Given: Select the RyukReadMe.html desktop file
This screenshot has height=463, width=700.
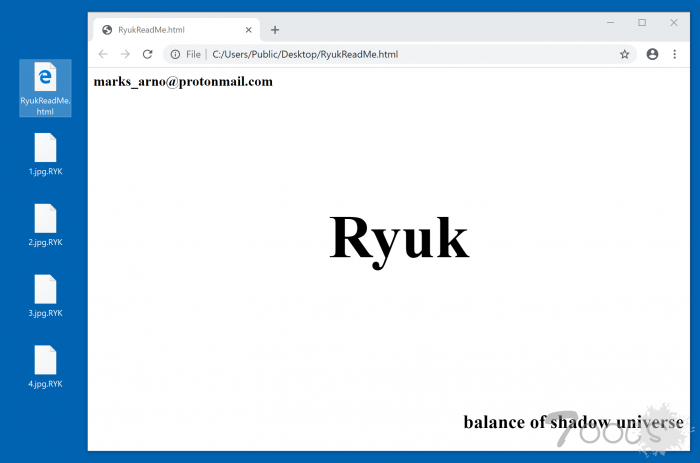Looking at the screenshot, I should (x=45, y=88).
